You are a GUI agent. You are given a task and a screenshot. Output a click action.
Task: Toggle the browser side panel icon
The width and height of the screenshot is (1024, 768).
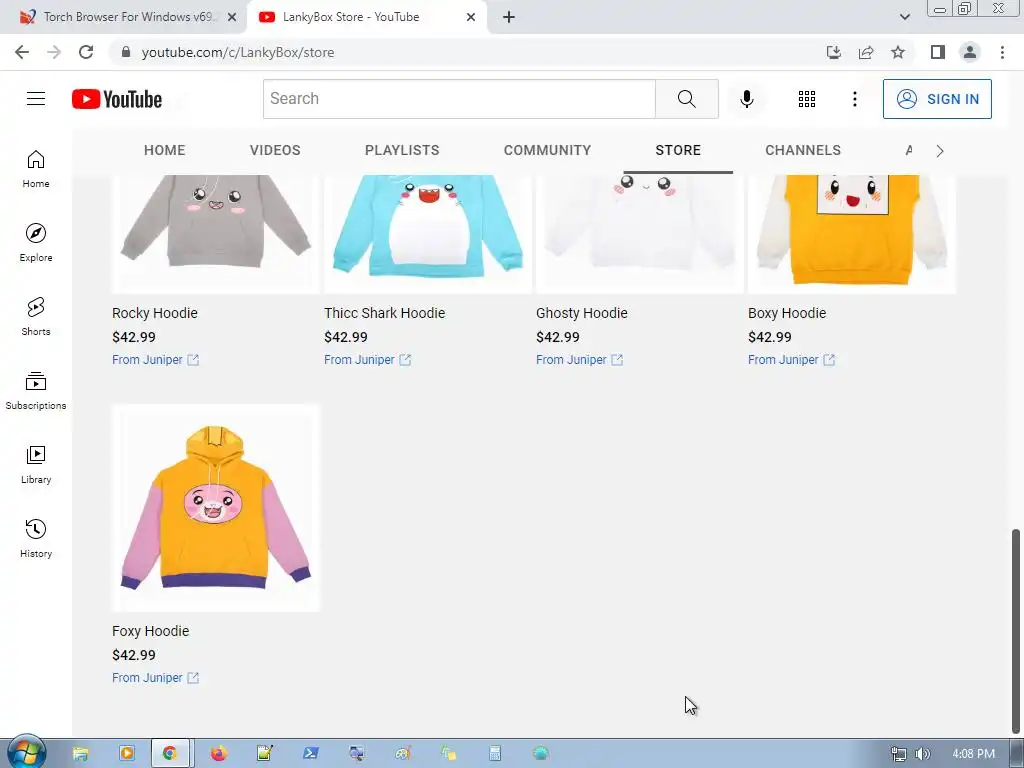(x=937, y=52)
